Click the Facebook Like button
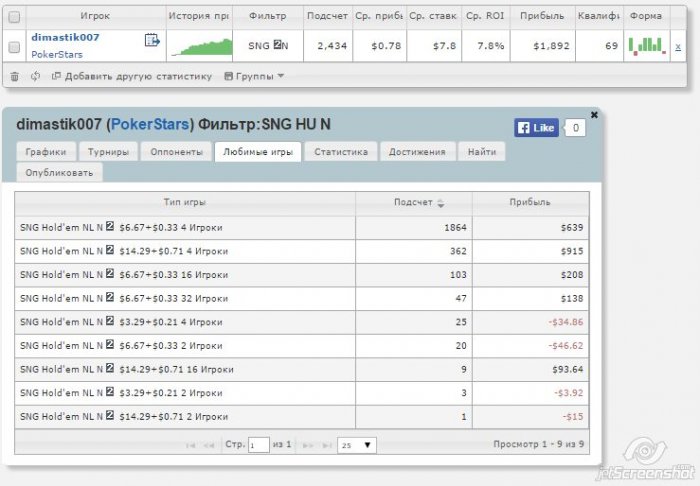 pos(536,128)
